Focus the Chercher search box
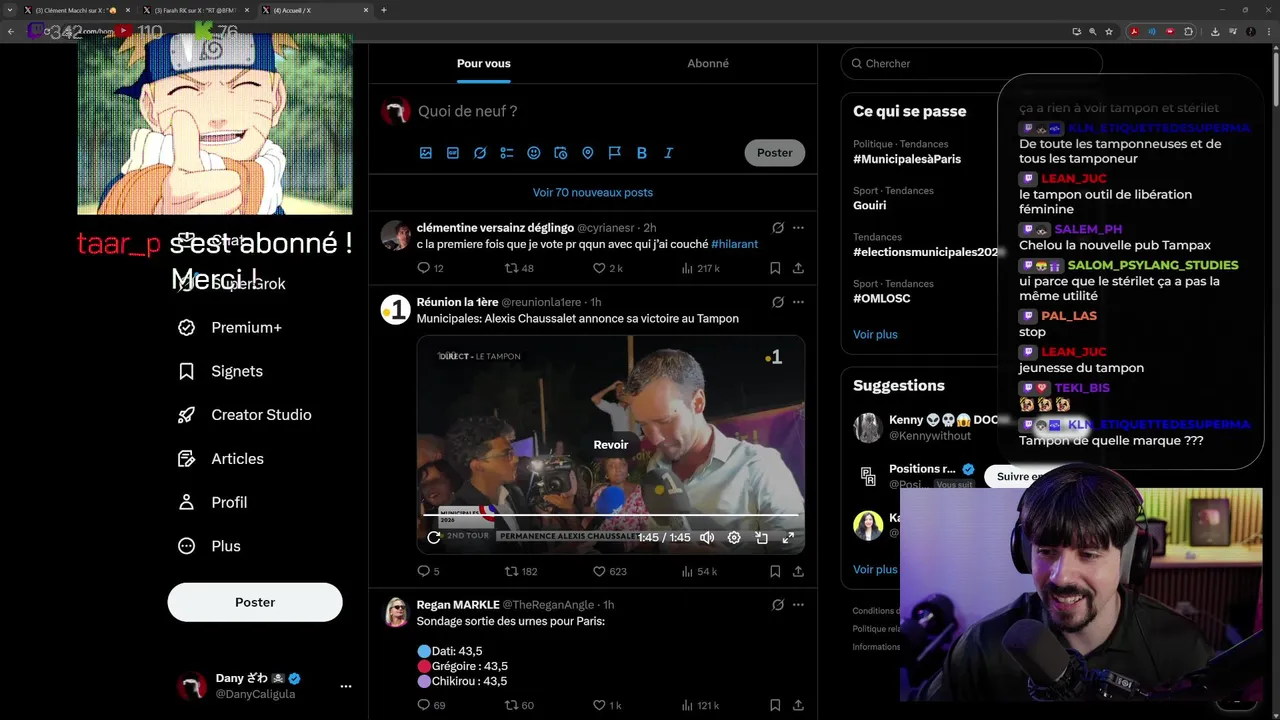Image resolution: width=1280 pixels, height=720 pixels. click(x=970, y=63)
